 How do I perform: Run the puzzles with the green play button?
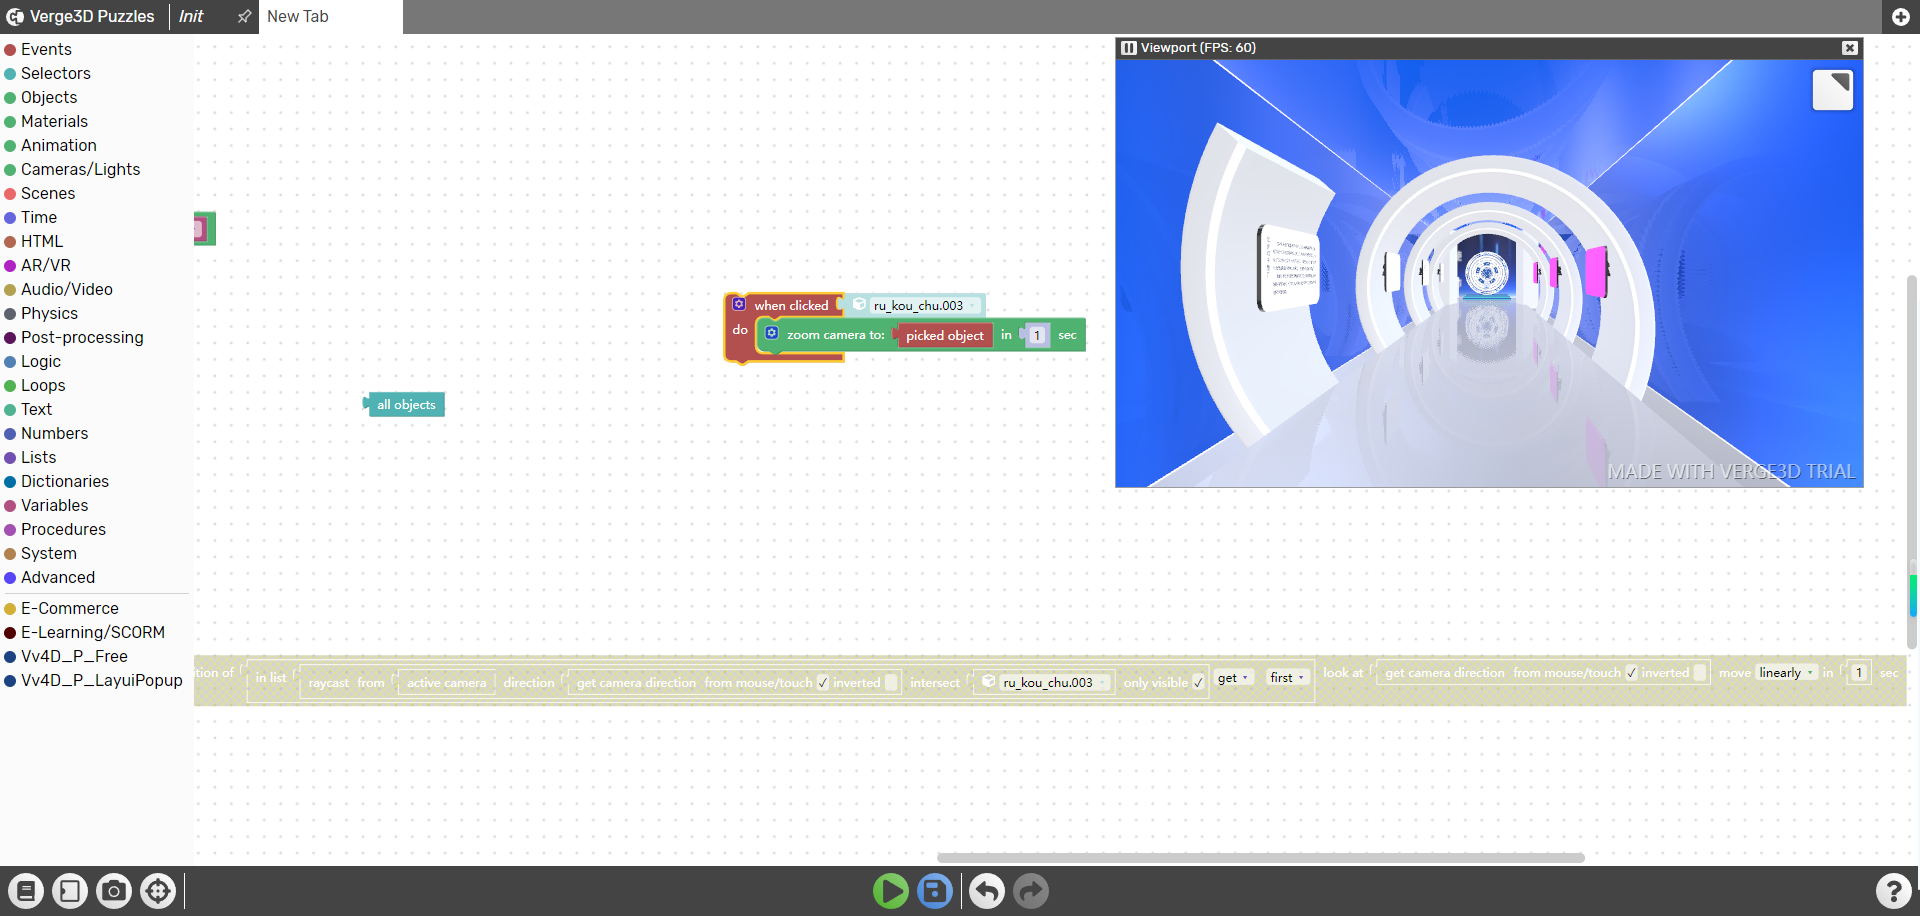[x=890, y=891]
